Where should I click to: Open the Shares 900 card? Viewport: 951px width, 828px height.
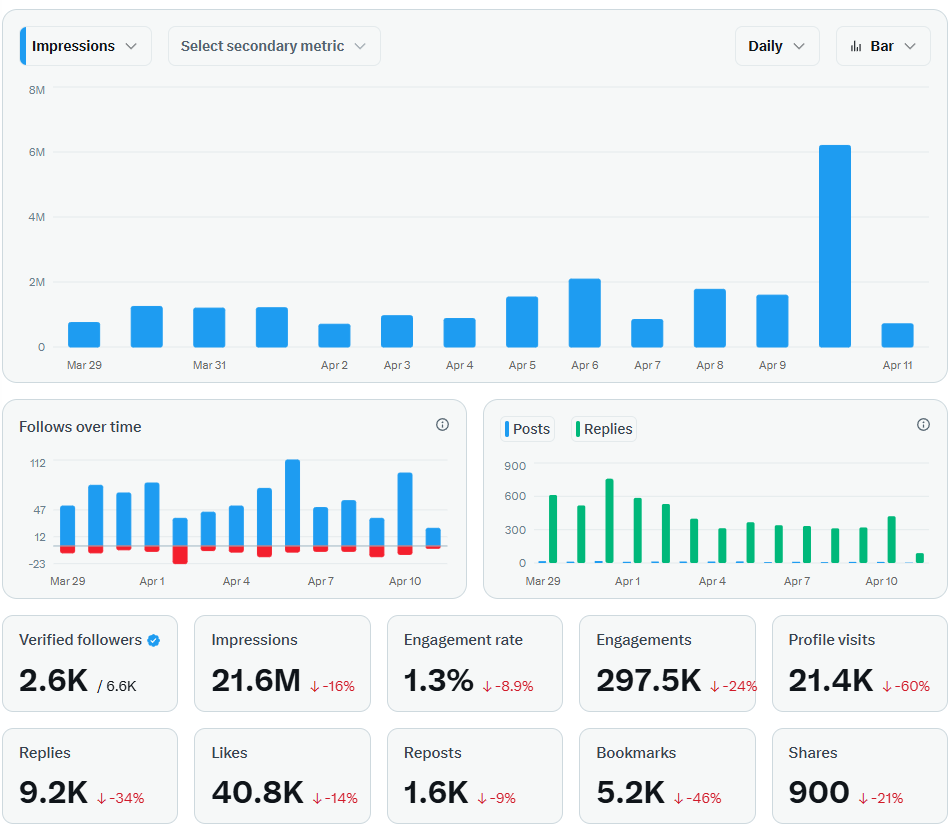(859, 776)
